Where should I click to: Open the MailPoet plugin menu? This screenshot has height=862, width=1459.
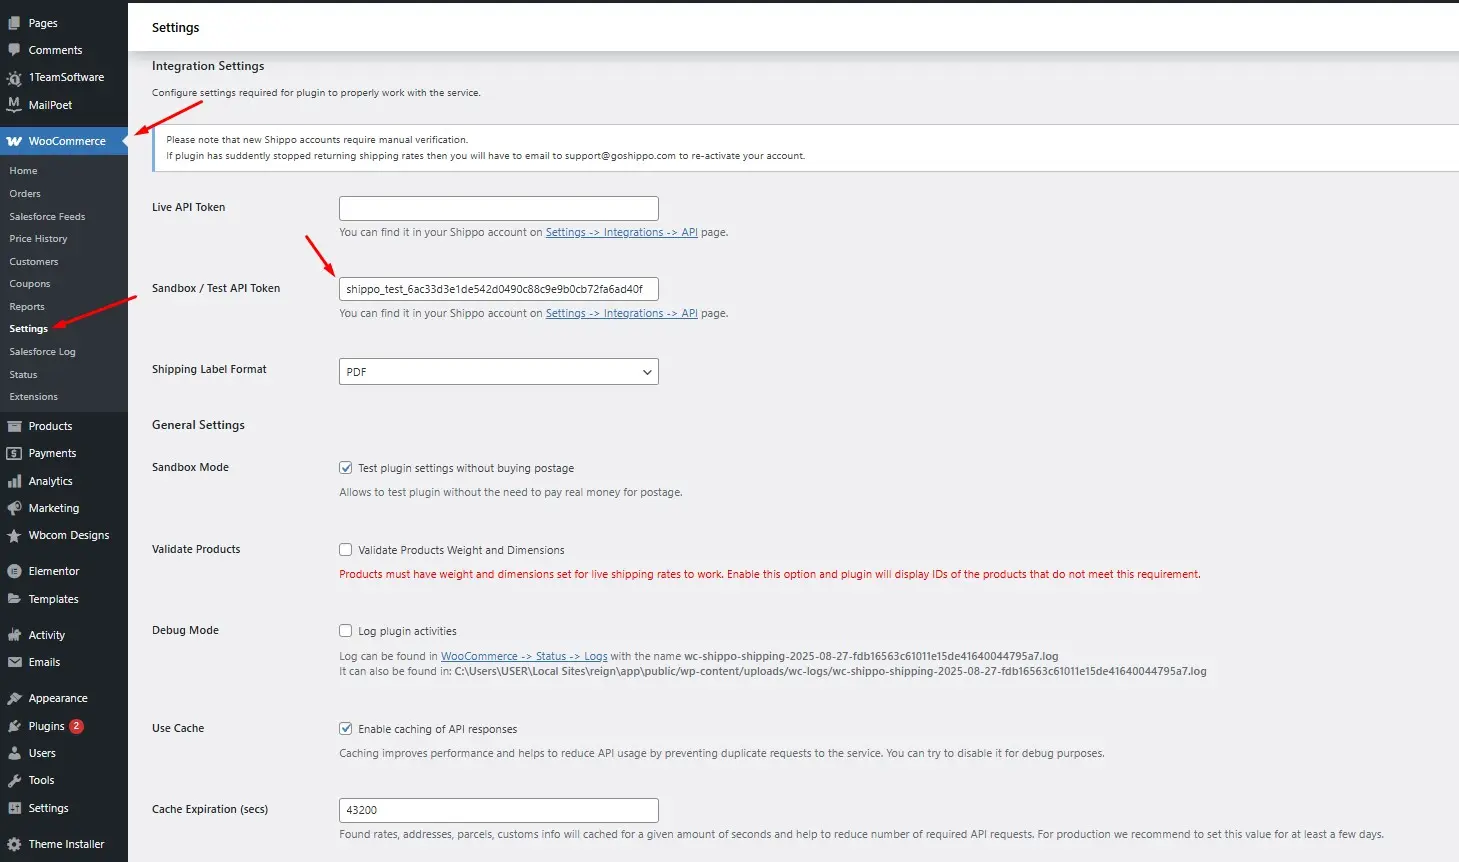pos(48,104)
